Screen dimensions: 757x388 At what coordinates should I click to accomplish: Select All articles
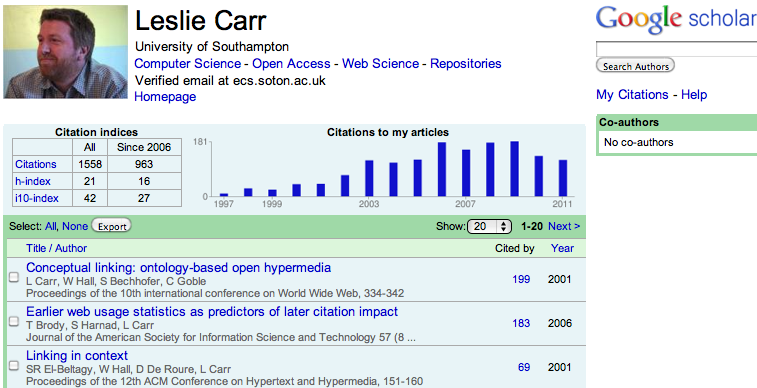coord(50,226)
